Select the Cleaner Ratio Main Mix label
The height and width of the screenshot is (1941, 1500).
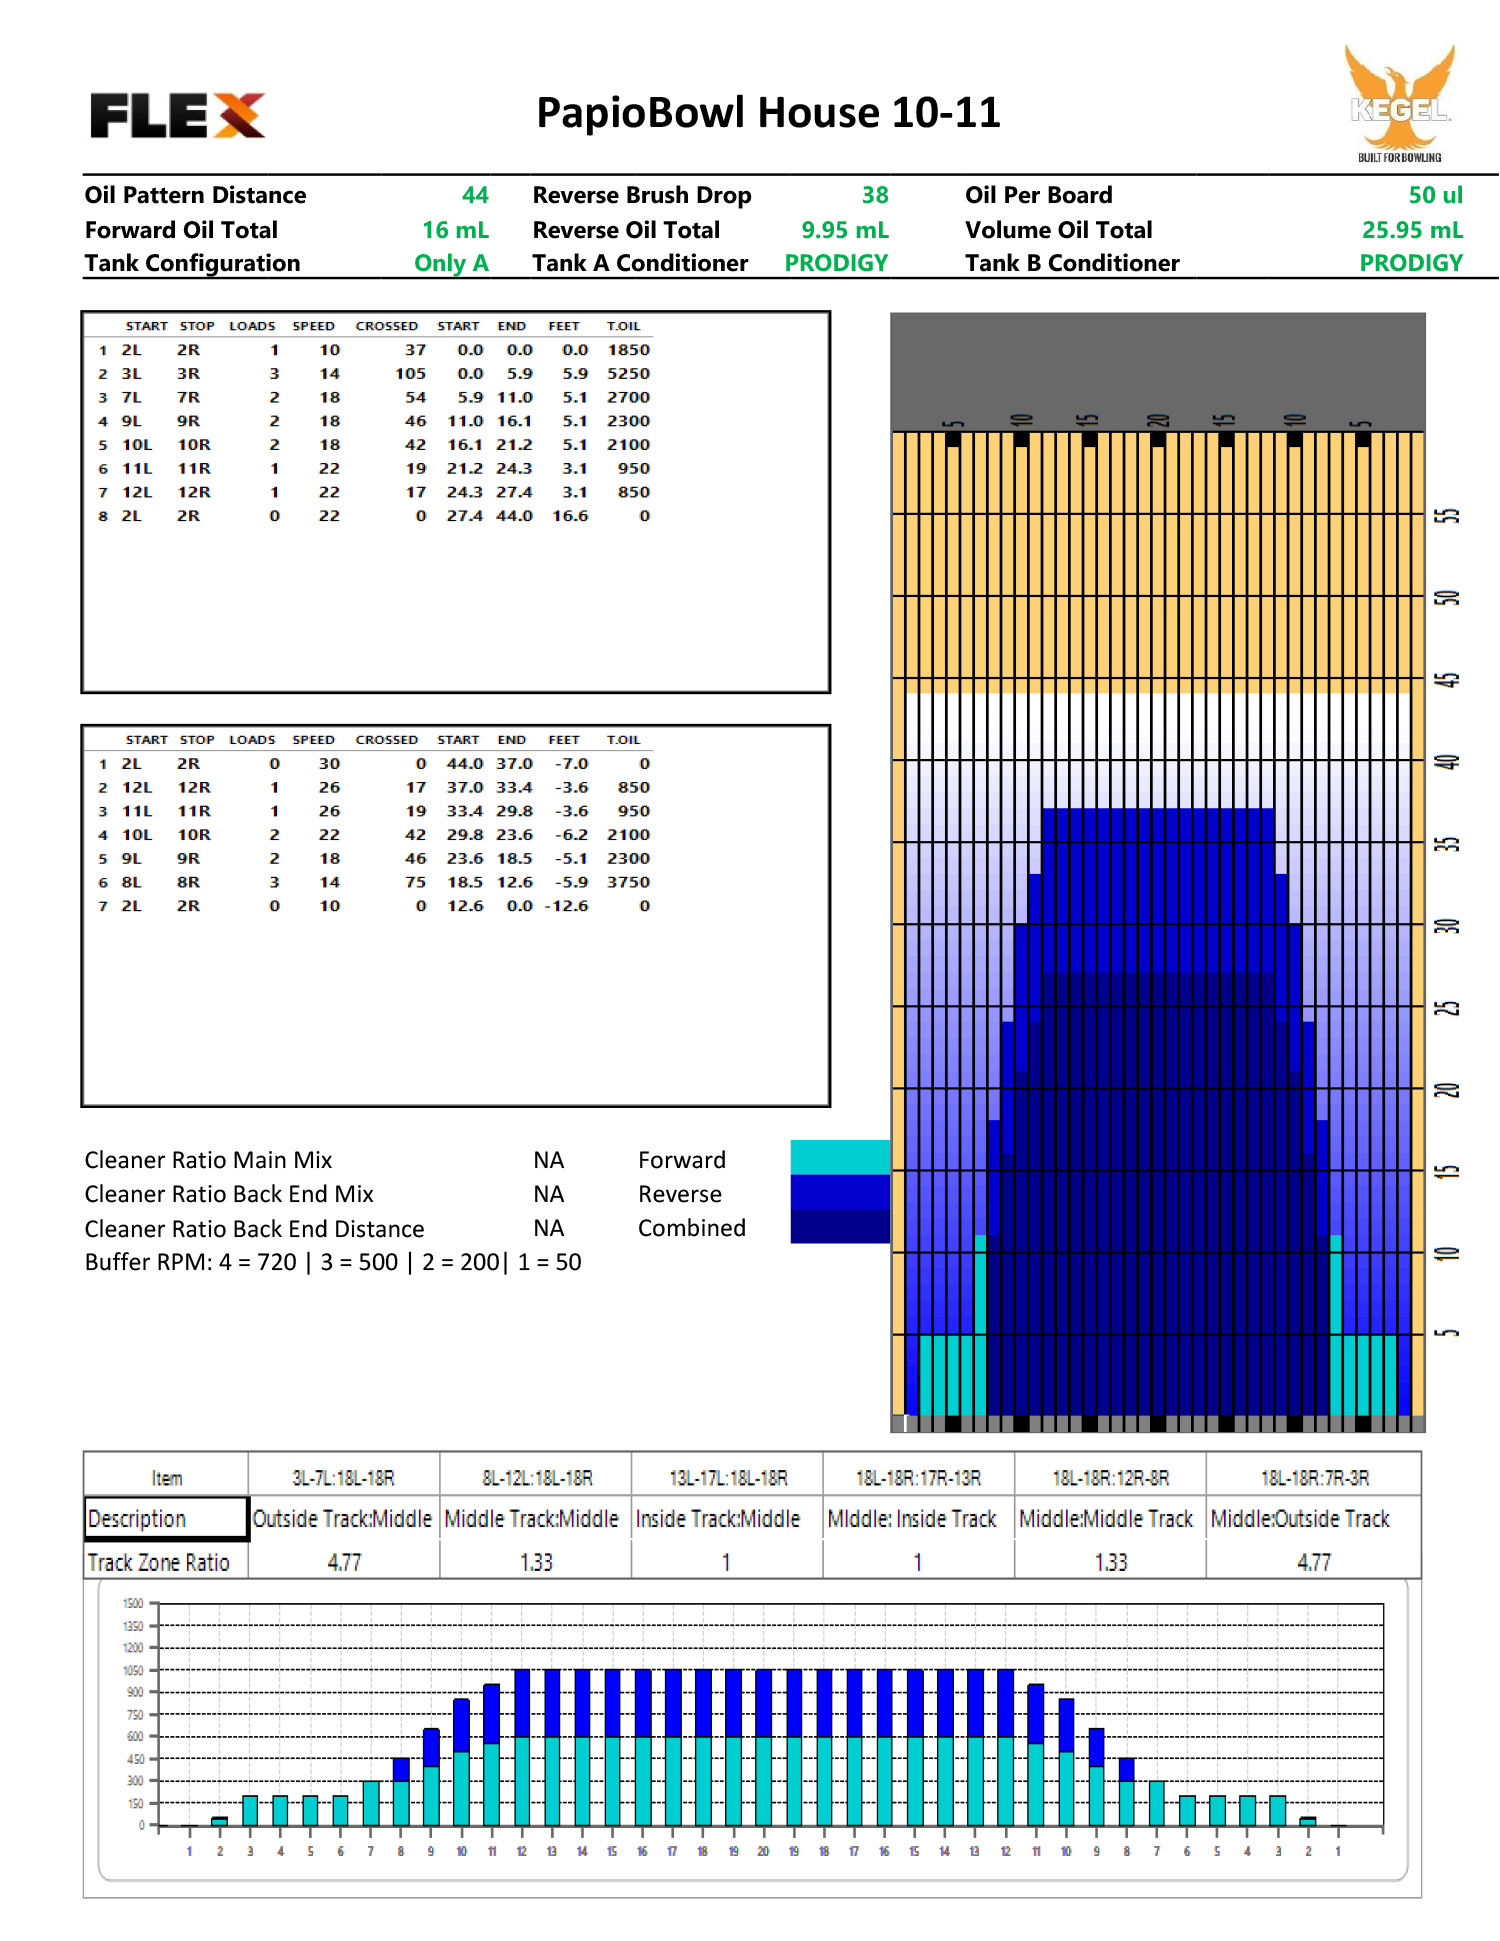click(208, 1160)
